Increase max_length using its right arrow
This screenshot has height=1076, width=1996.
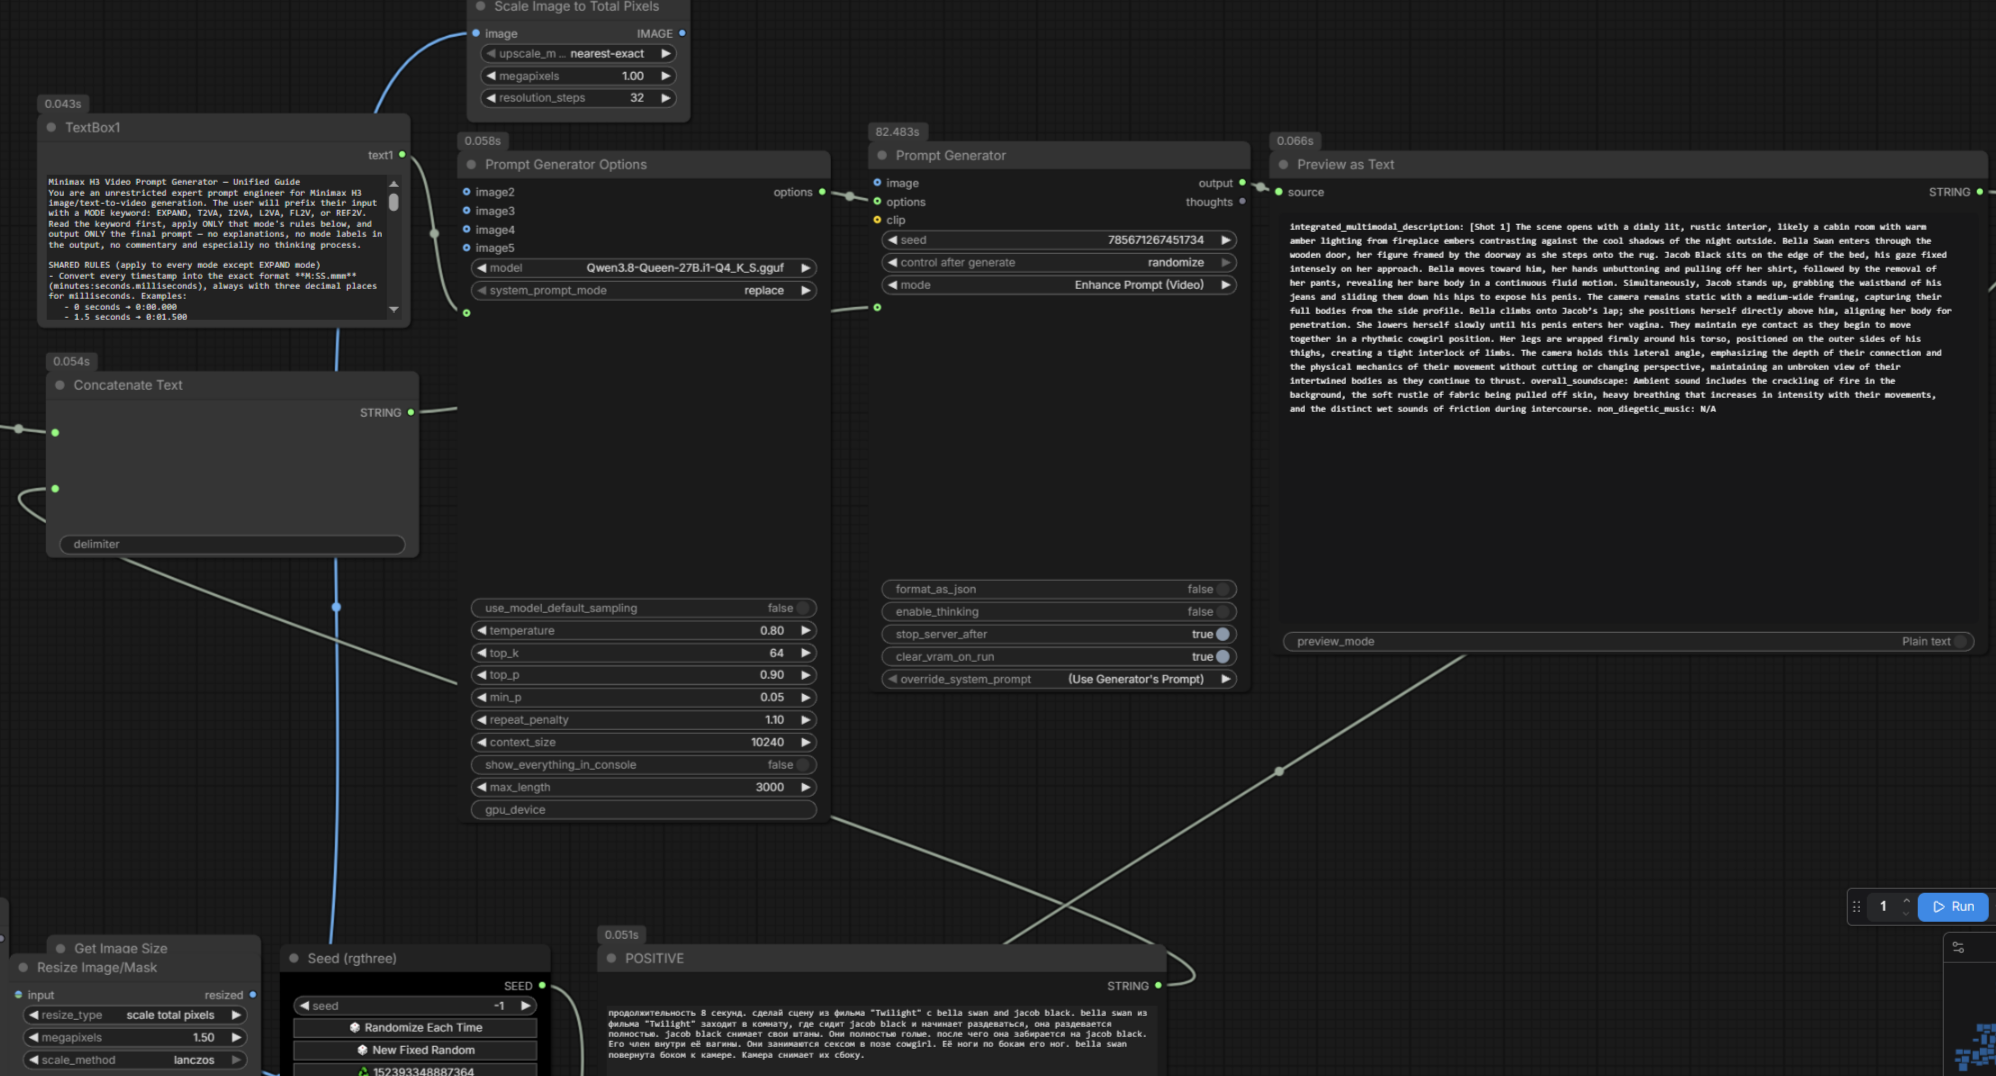[805, 788]
